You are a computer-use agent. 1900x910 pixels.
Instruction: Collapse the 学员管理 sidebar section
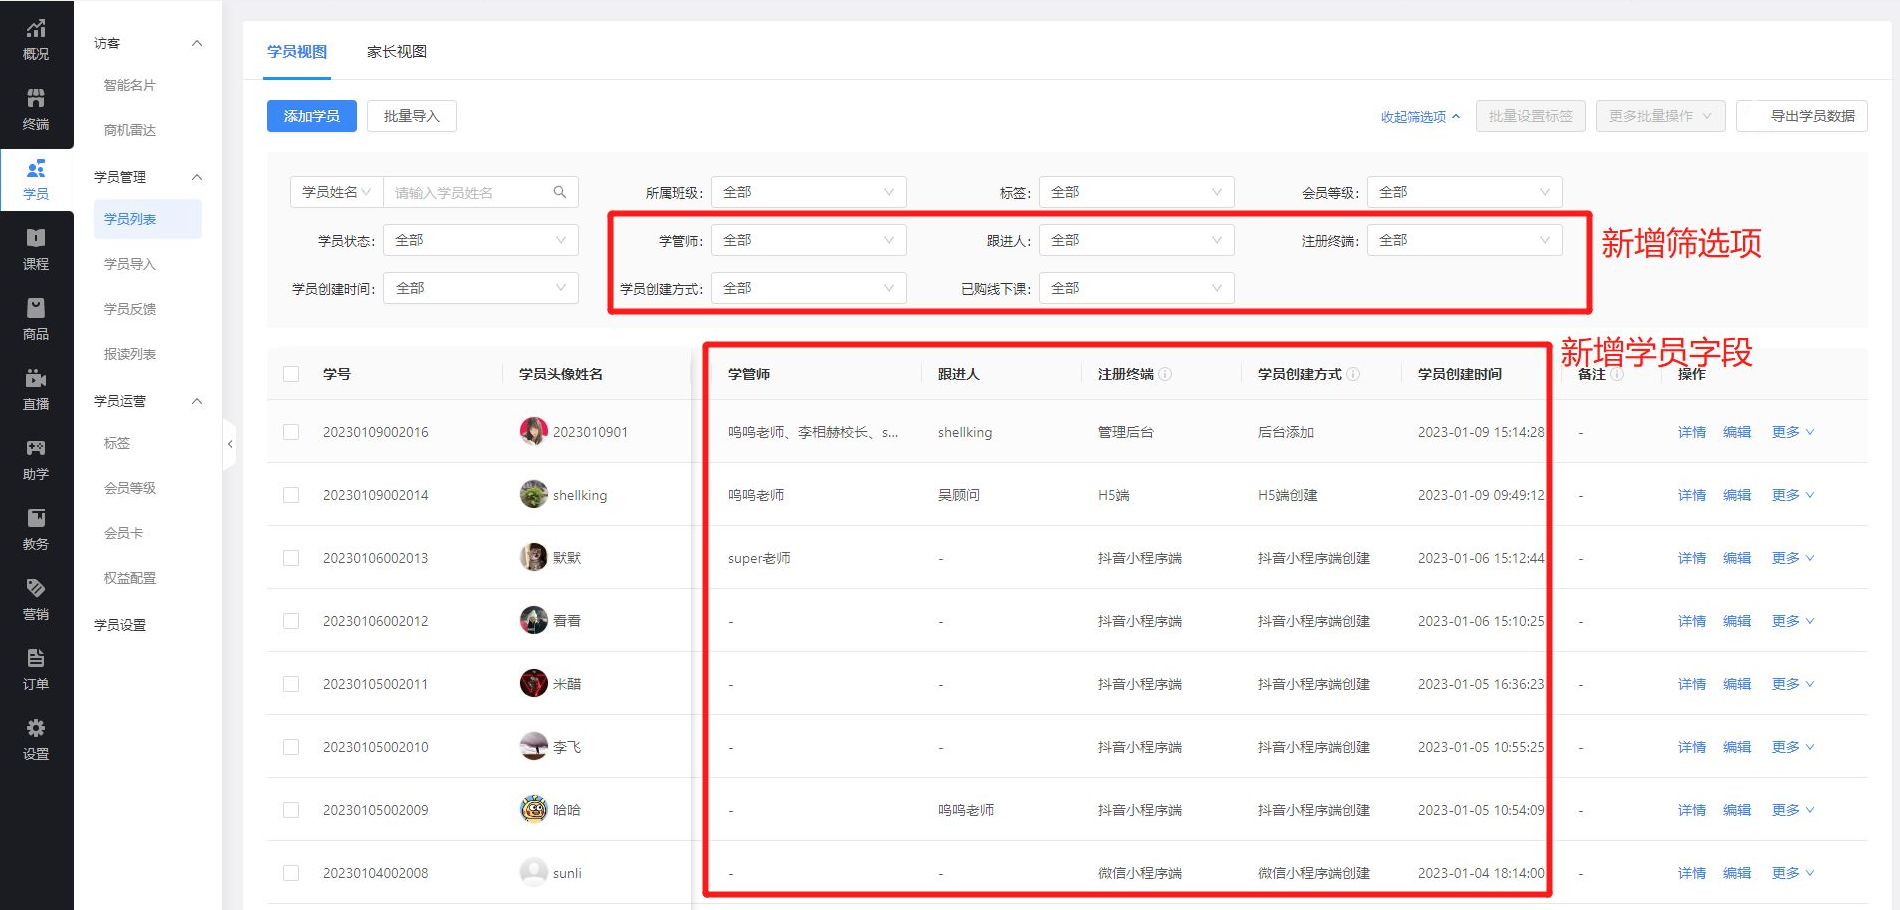pos(197,177)
